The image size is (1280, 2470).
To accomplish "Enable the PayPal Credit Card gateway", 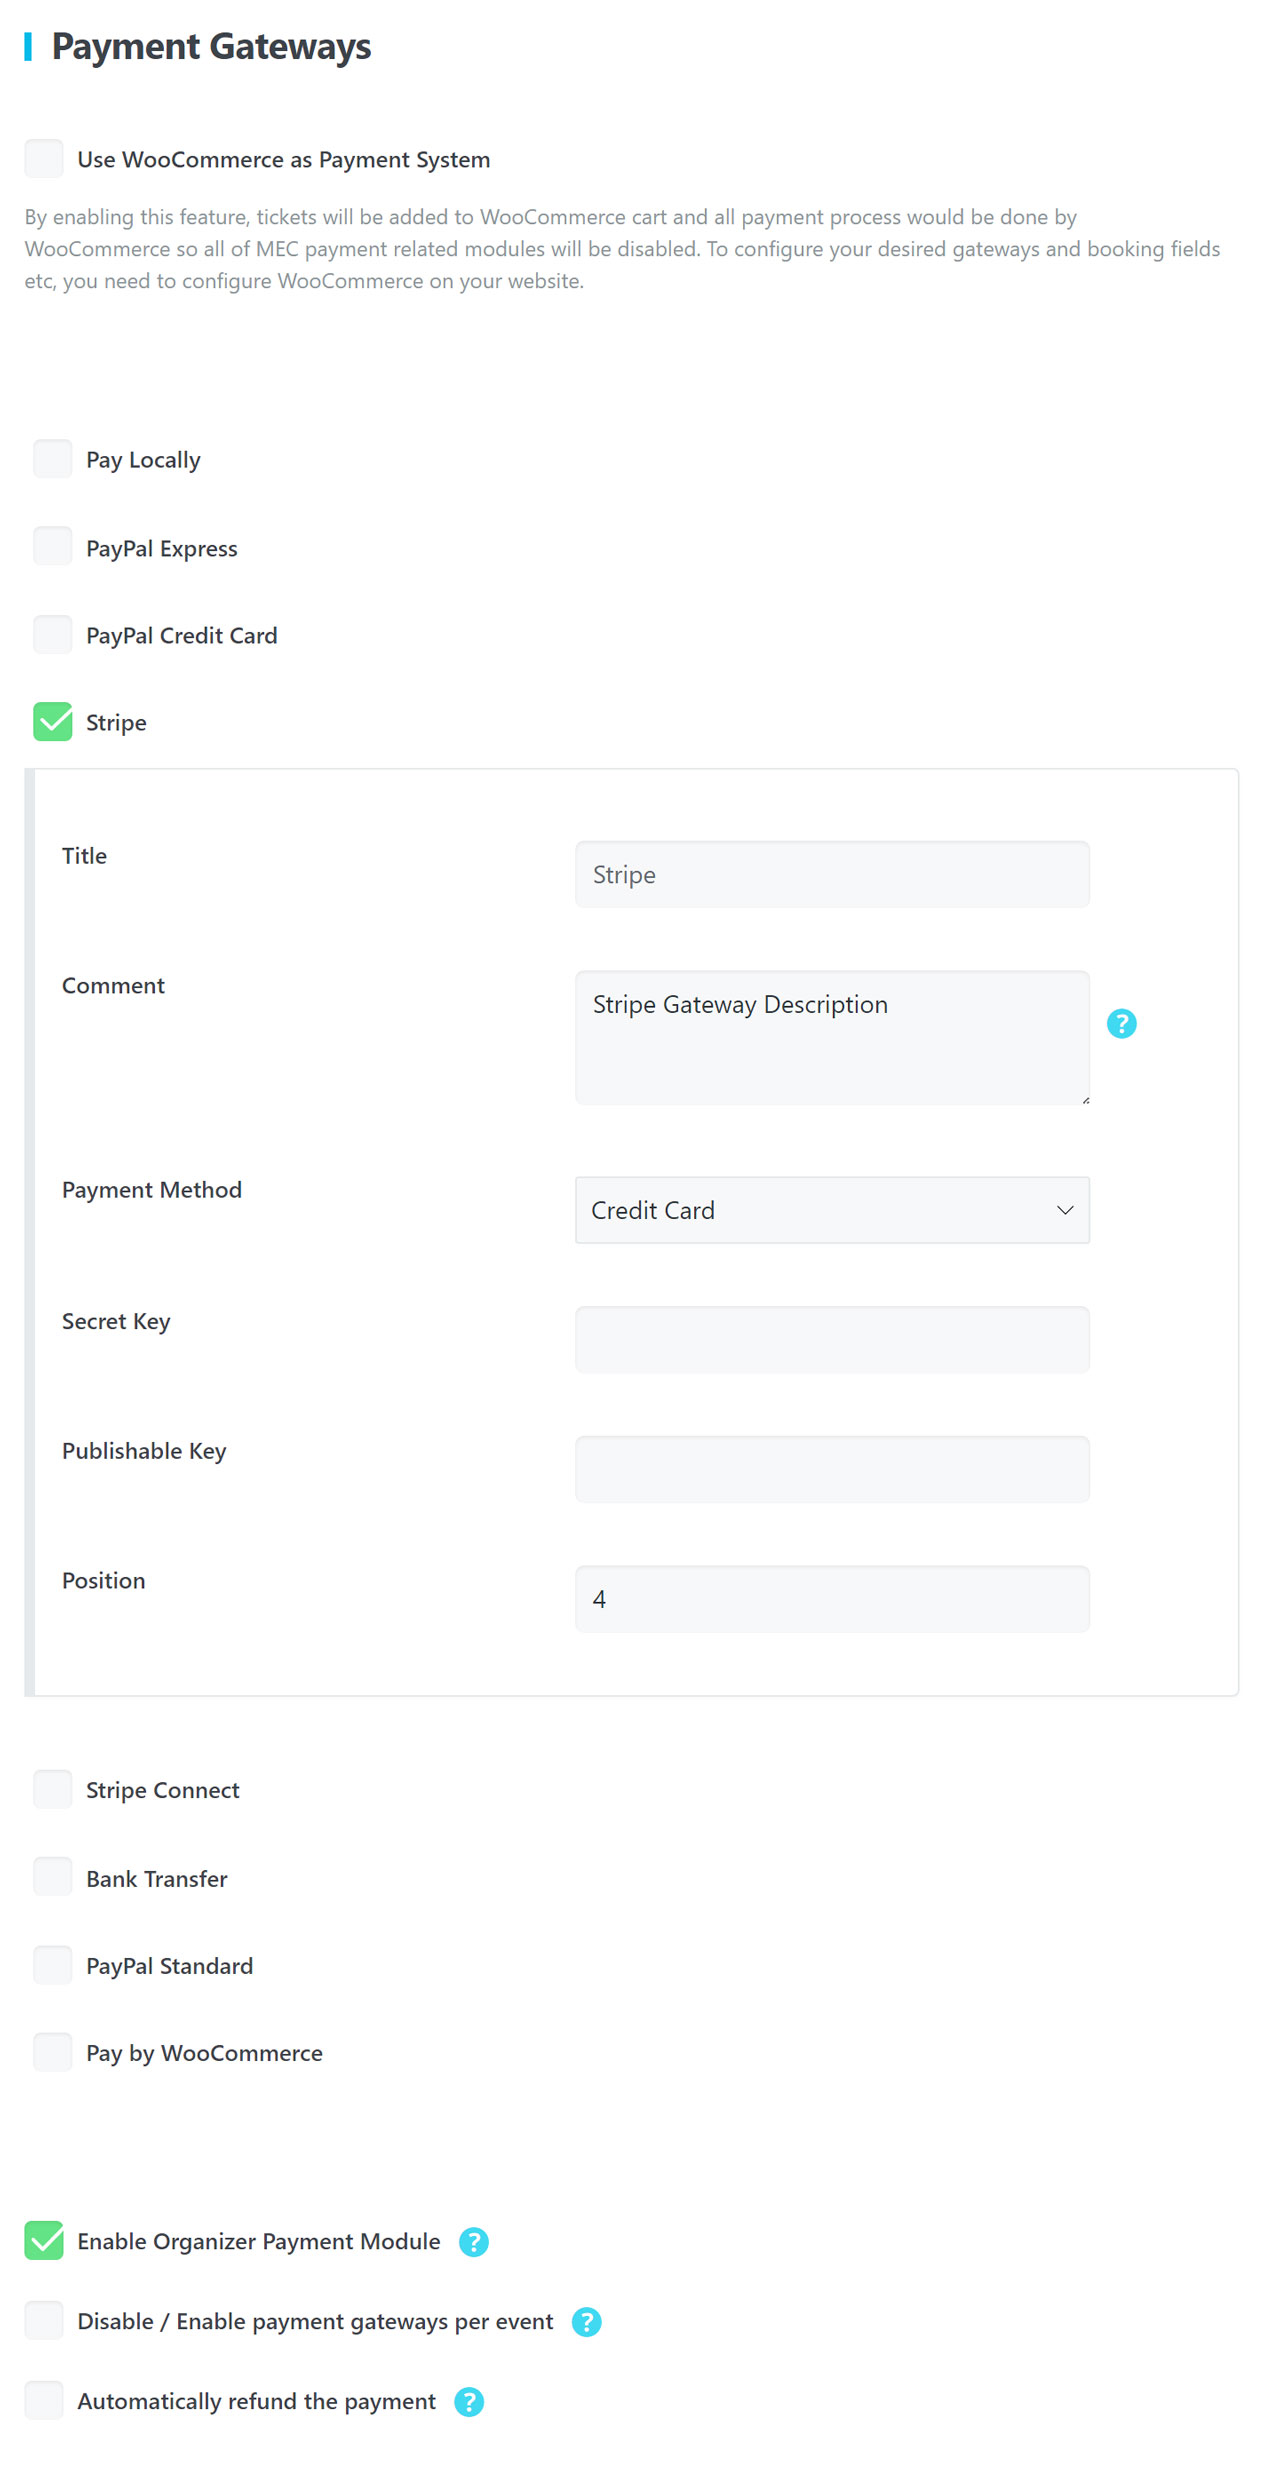I will tap(52, 634).
